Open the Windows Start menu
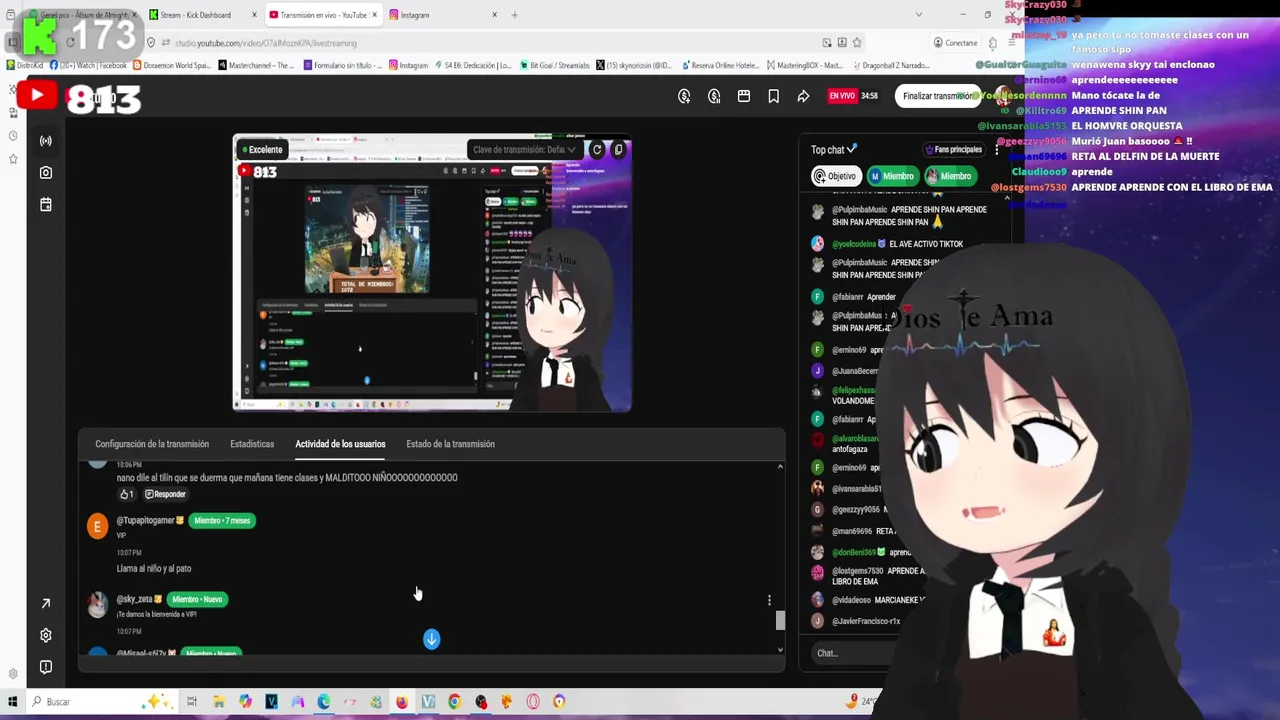 pyautogui.click(x=12, y=702)
